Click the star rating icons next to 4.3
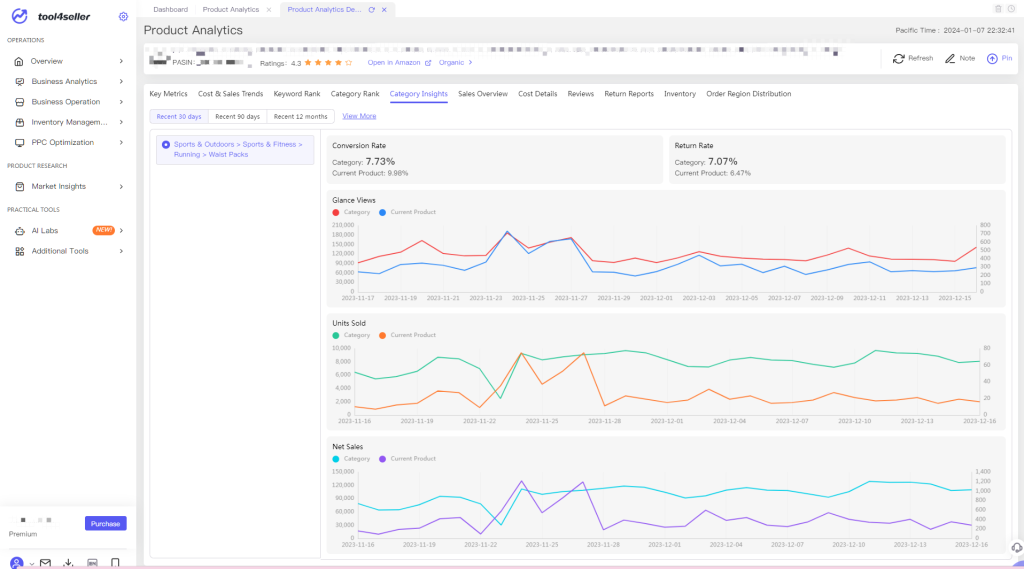 [x=328, y=63]
